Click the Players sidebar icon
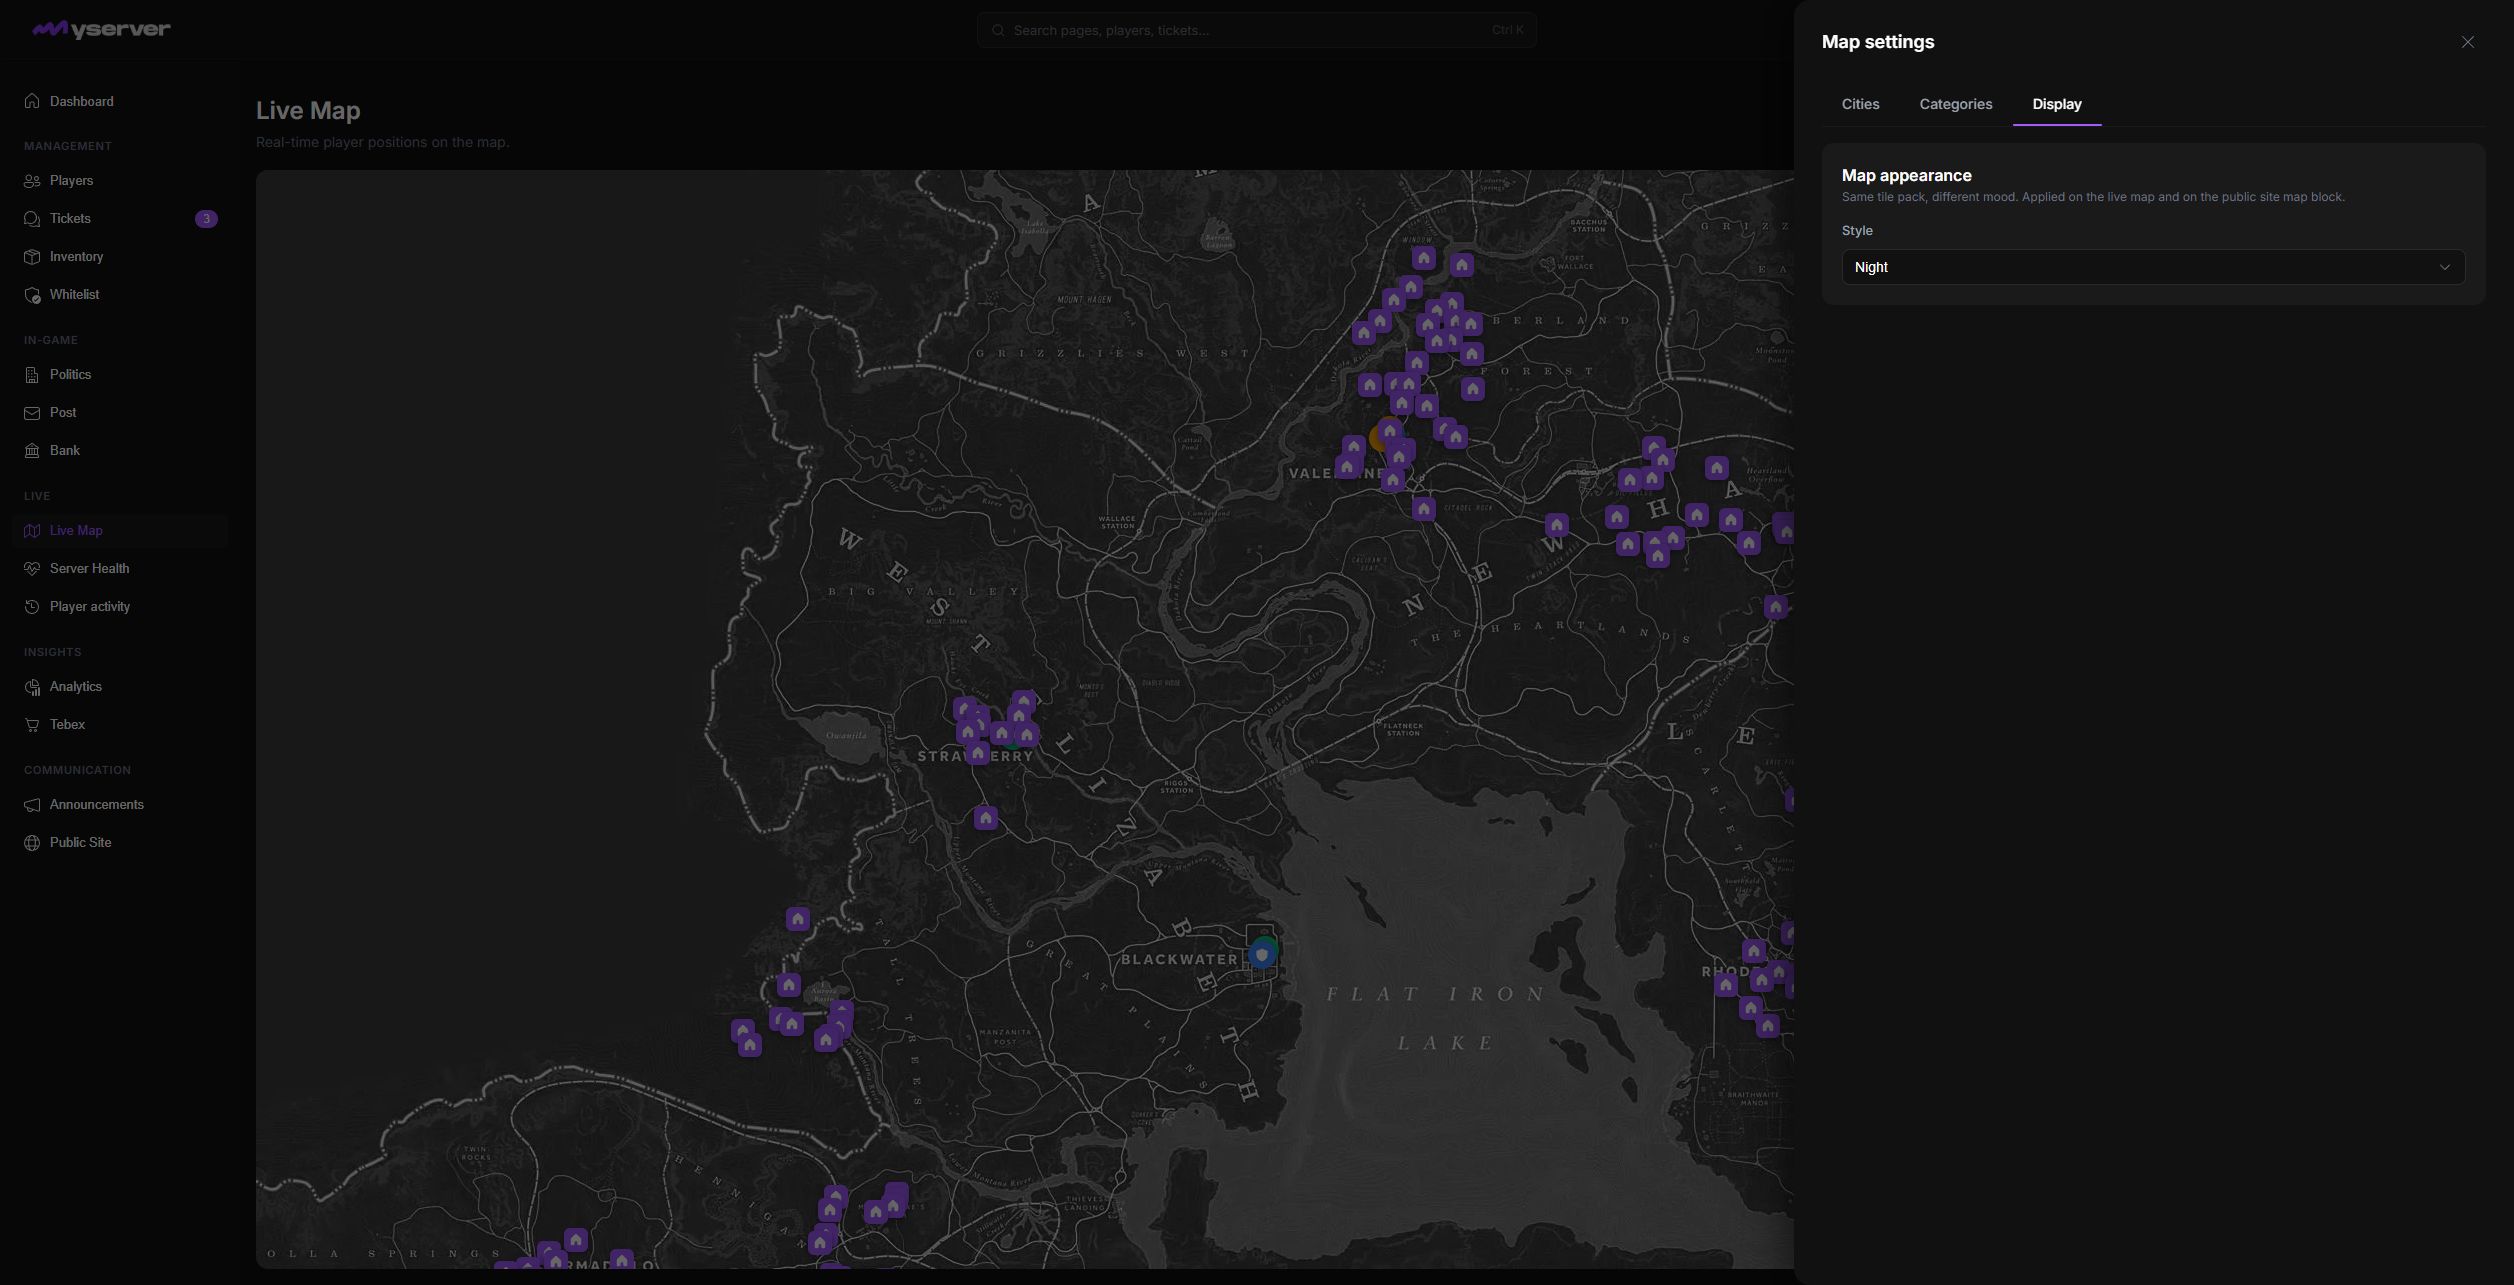 click(32, 181)
